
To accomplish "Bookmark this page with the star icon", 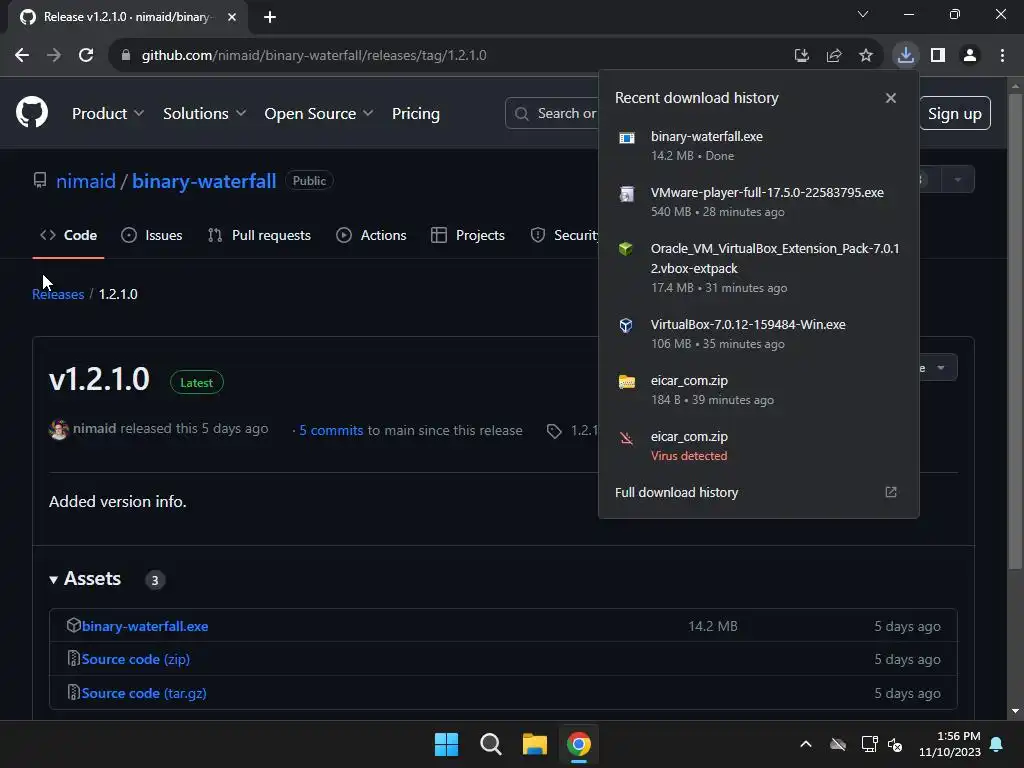I will point(865,56).
